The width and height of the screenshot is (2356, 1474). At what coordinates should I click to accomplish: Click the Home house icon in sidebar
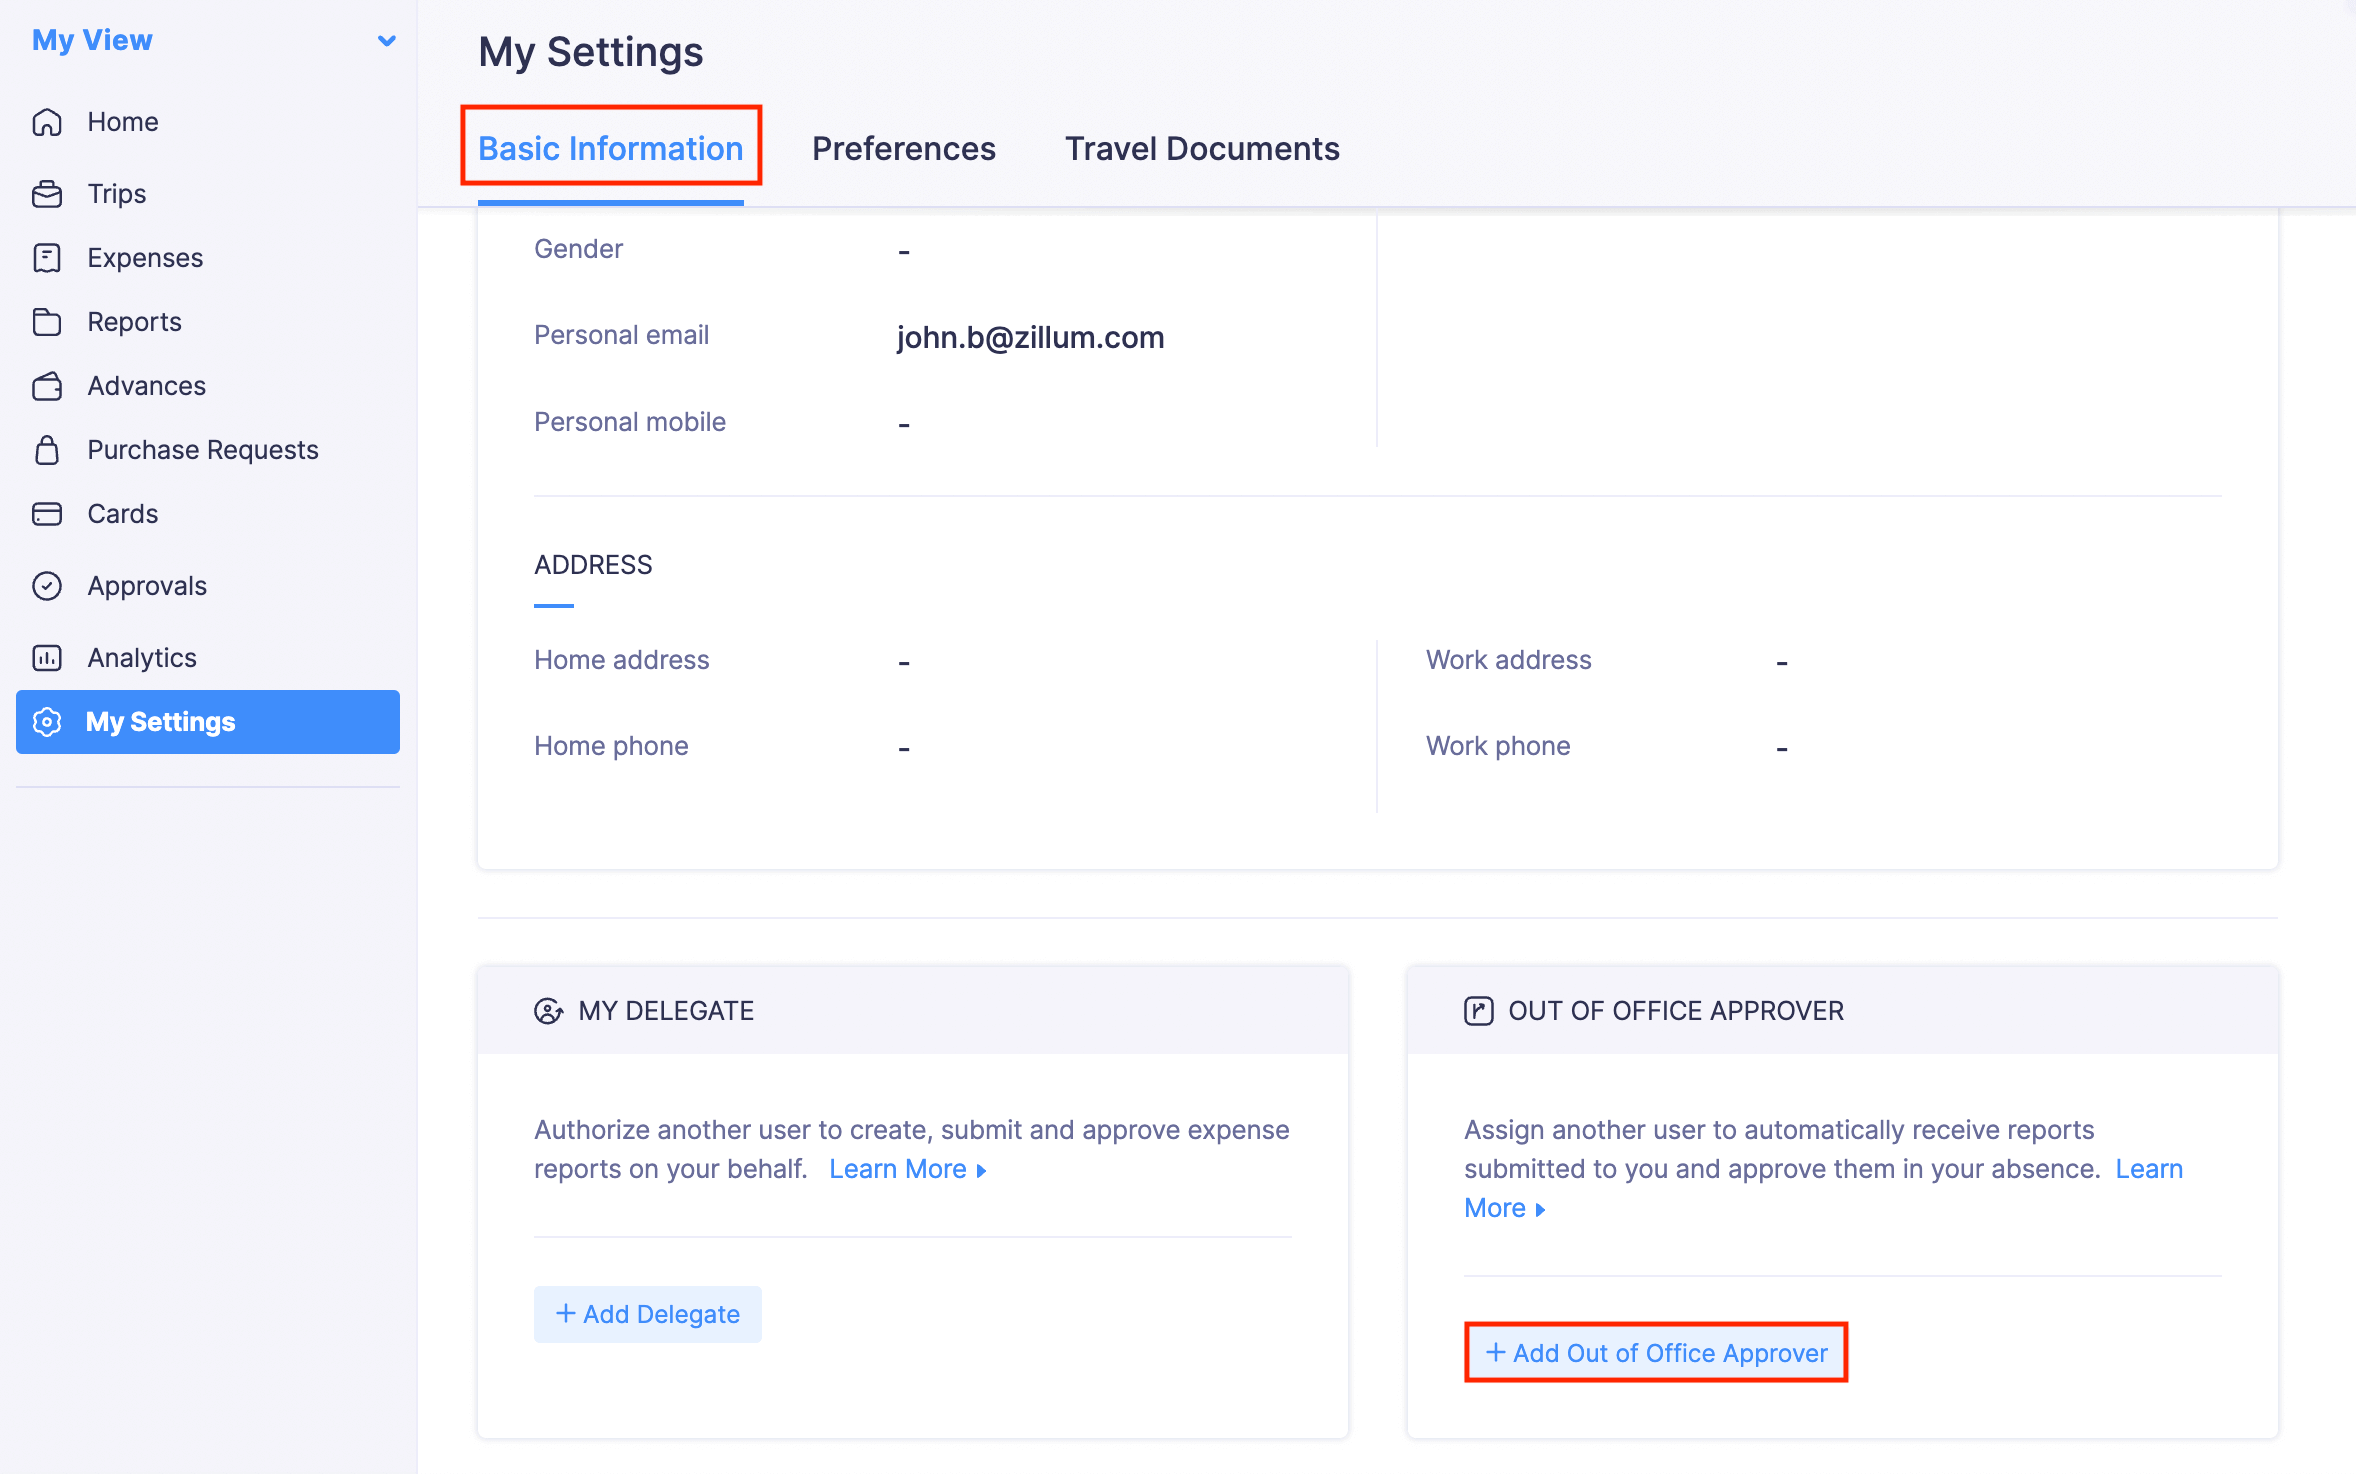click(47, 122)
